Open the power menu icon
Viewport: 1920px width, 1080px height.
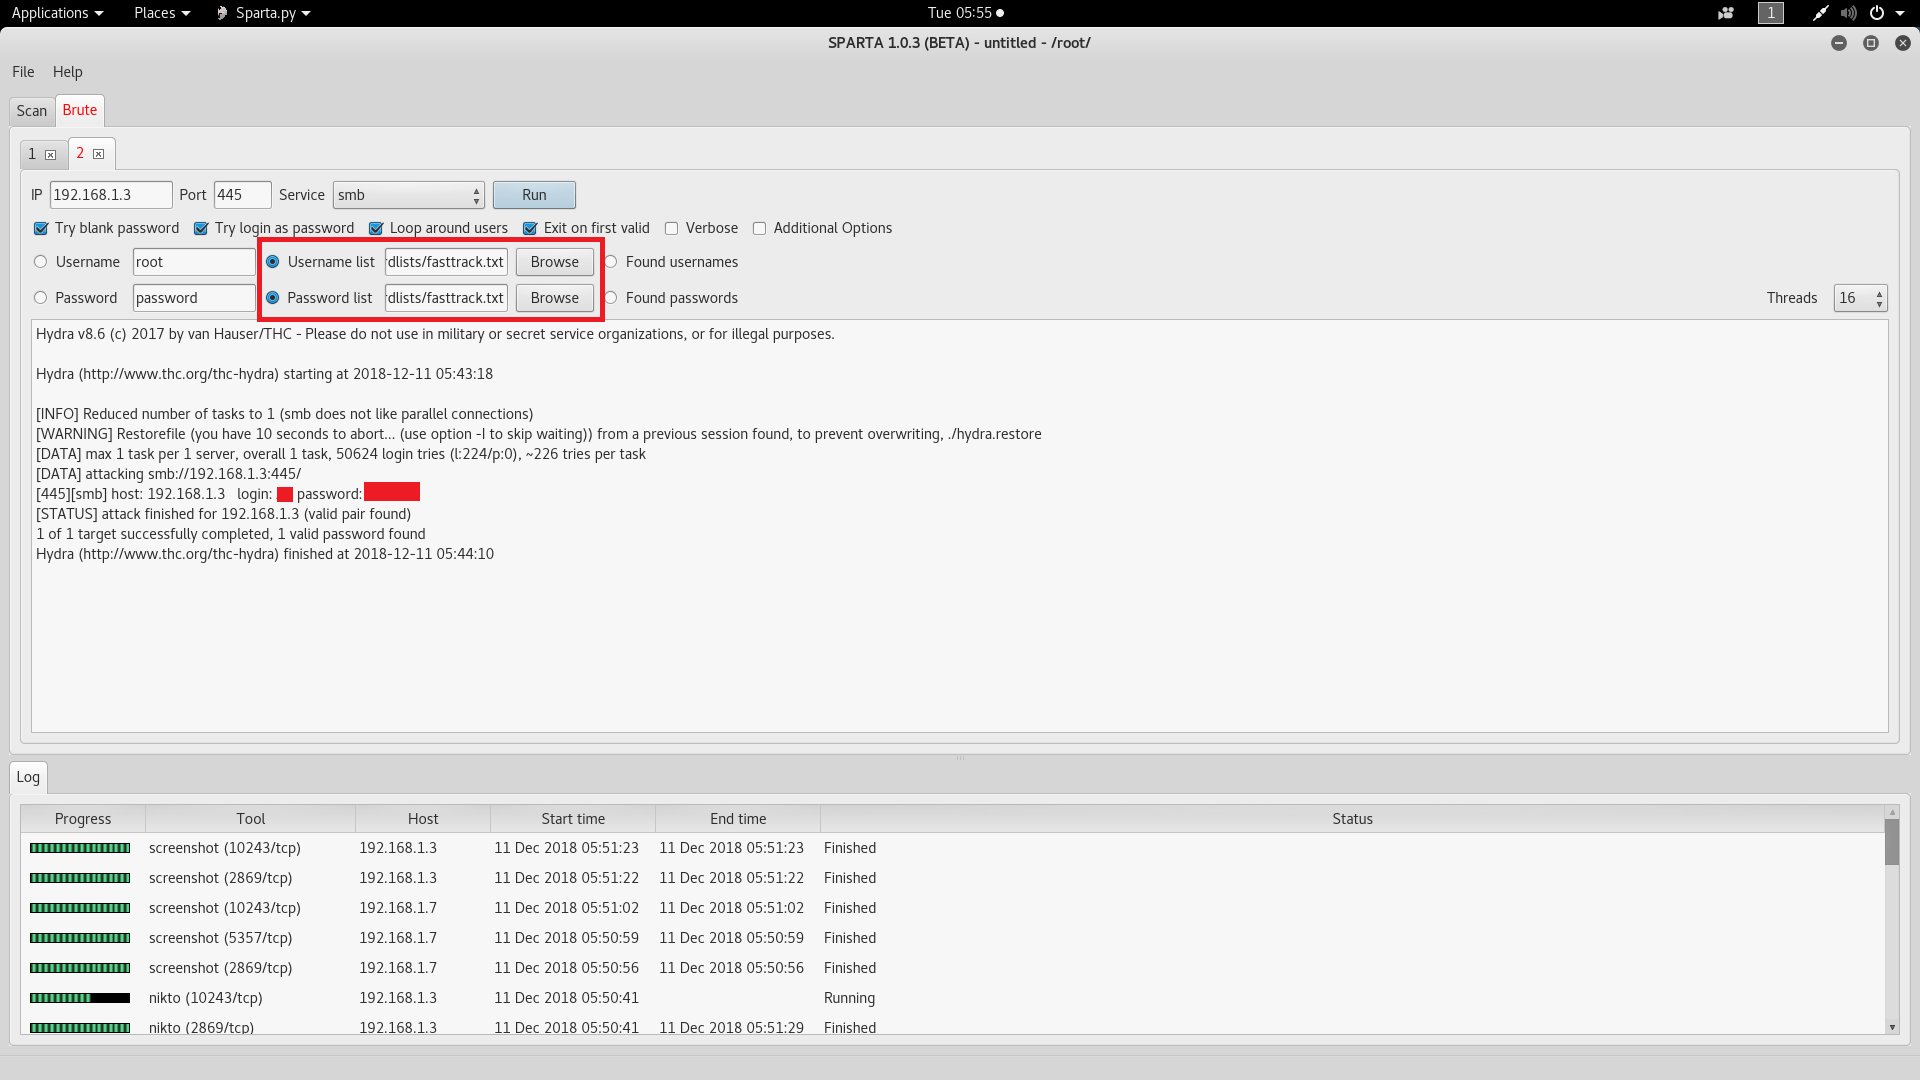[1877, 13]
